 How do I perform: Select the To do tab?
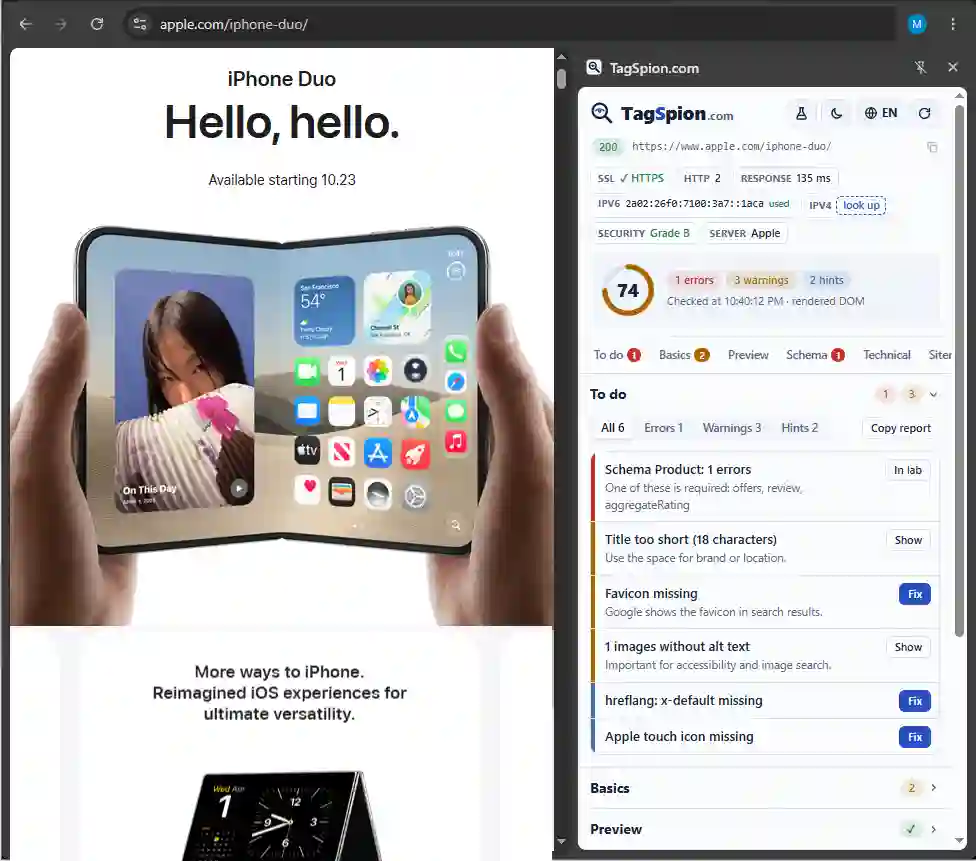click(x=617, y=355)
